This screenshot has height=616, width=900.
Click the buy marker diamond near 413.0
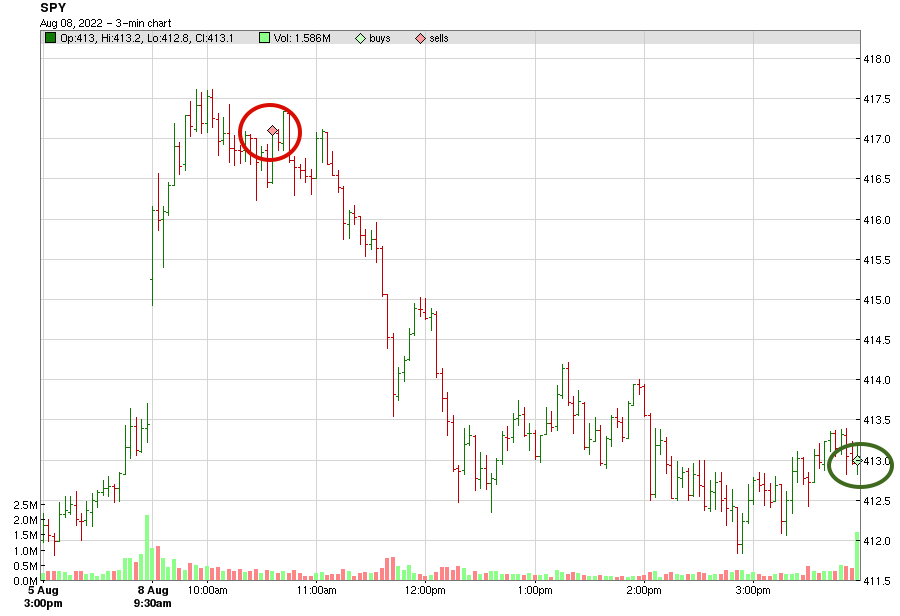click(858, 460)
